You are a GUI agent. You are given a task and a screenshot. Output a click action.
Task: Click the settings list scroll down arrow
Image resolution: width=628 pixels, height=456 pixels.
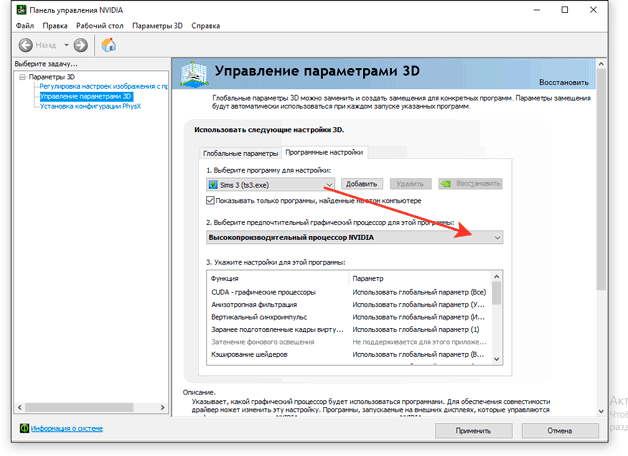(497, 359)
